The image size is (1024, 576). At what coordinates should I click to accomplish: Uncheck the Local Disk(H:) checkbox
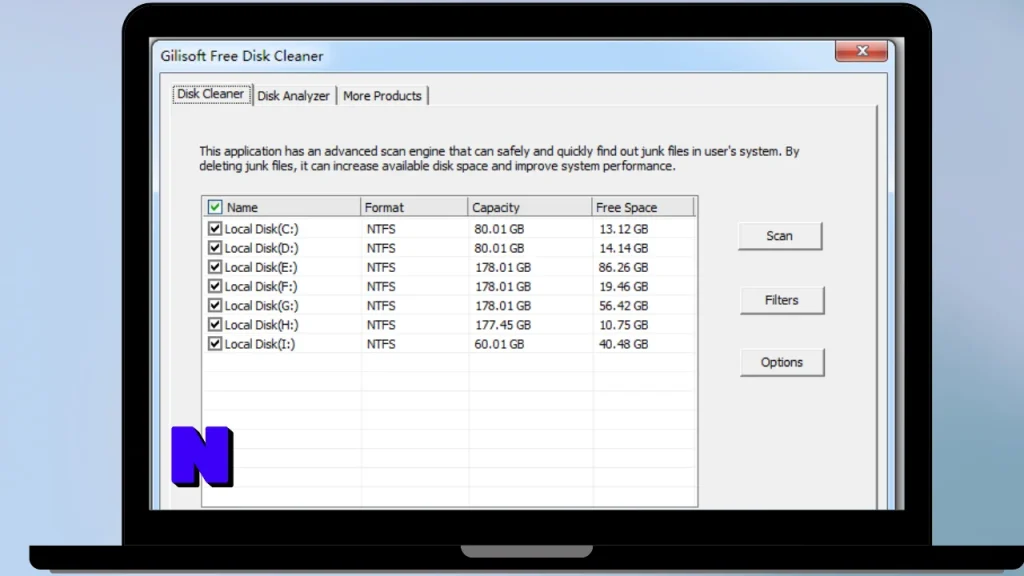coord(215,325)
